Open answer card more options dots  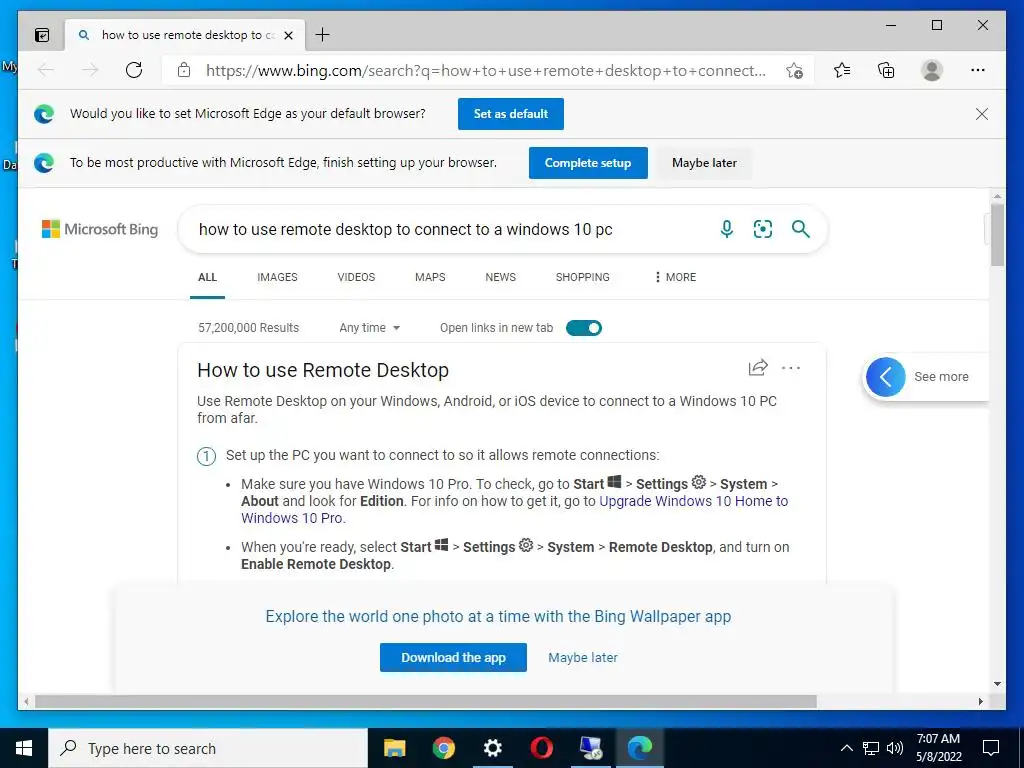[791, 368]
